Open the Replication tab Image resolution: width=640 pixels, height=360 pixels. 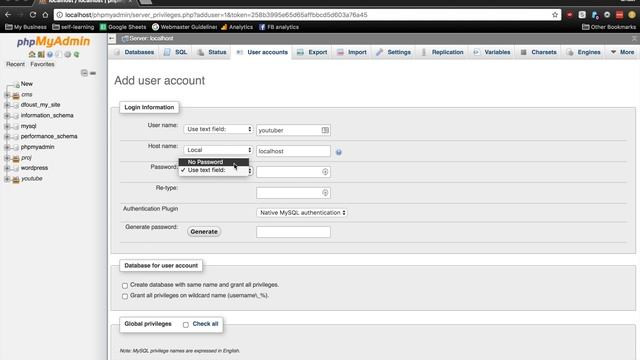point(442,52)
